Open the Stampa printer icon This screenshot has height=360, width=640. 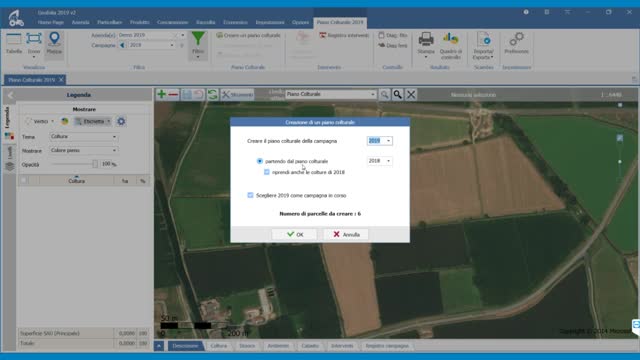(x=426, y=40)
